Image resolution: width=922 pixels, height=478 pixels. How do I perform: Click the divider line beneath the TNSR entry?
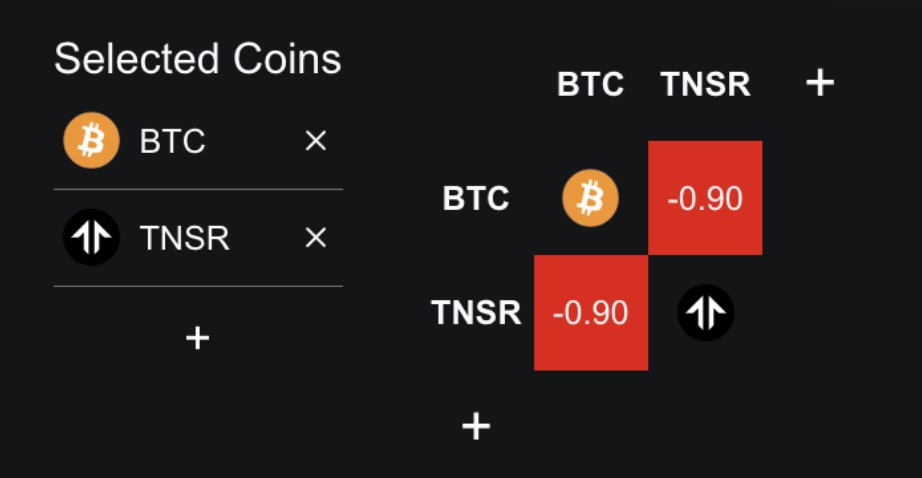198,286
